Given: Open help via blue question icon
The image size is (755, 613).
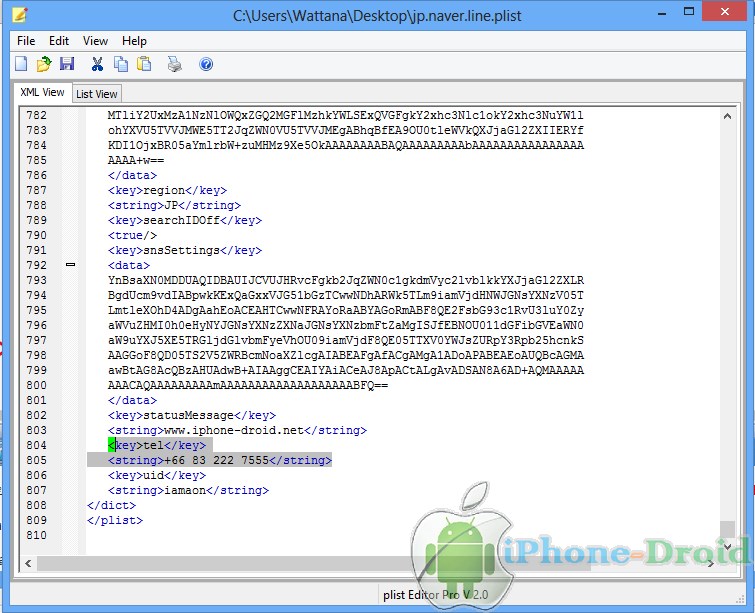Looking at the screenshot, I should (206, 64).
